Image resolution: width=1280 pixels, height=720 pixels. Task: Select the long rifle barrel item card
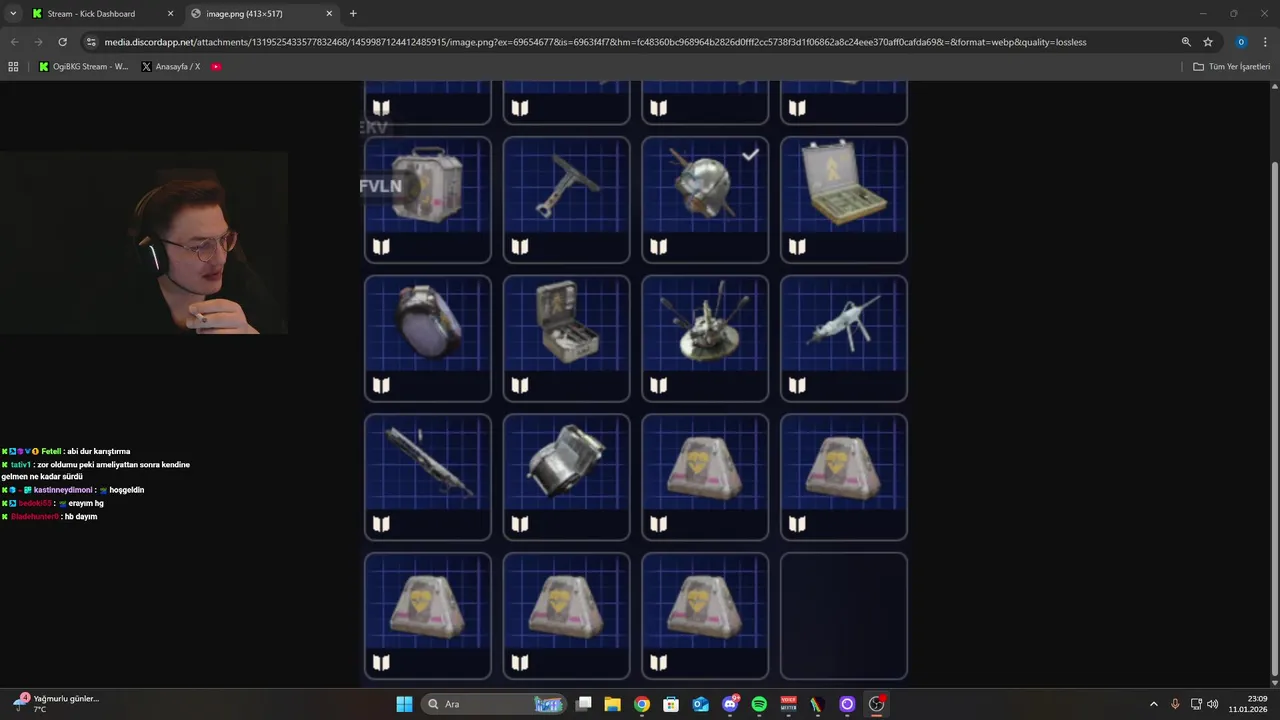click(x=428, y=477)
